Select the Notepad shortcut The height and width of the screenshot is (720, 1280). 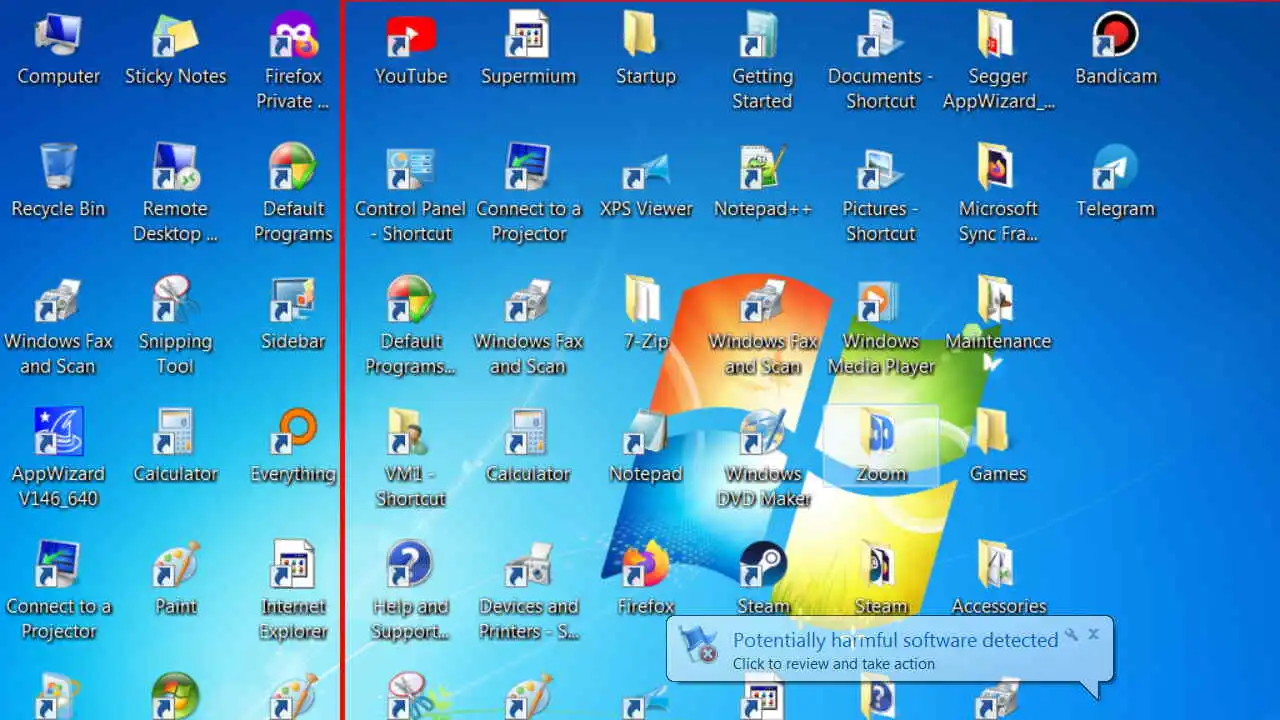pos(646,445)
